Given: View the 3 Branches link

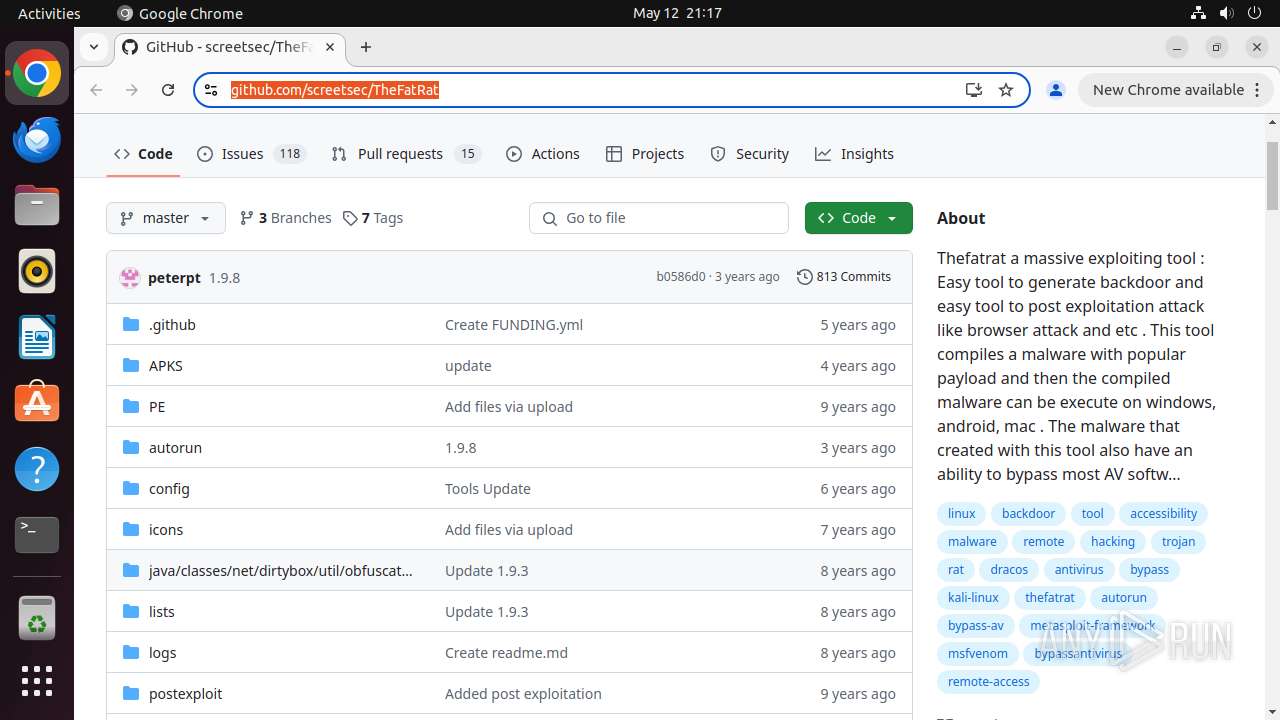Looking at the screenshot, I should pyautogui.click(x=285, y=218).
